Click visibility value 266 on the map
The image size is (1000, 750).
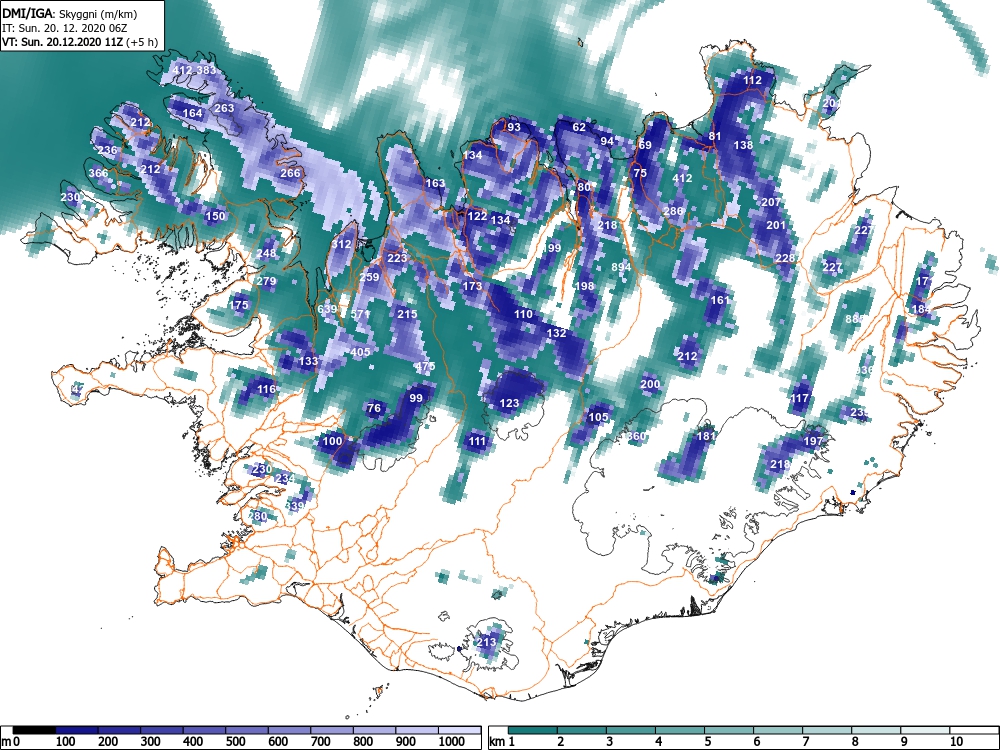[x=290, y=173]
